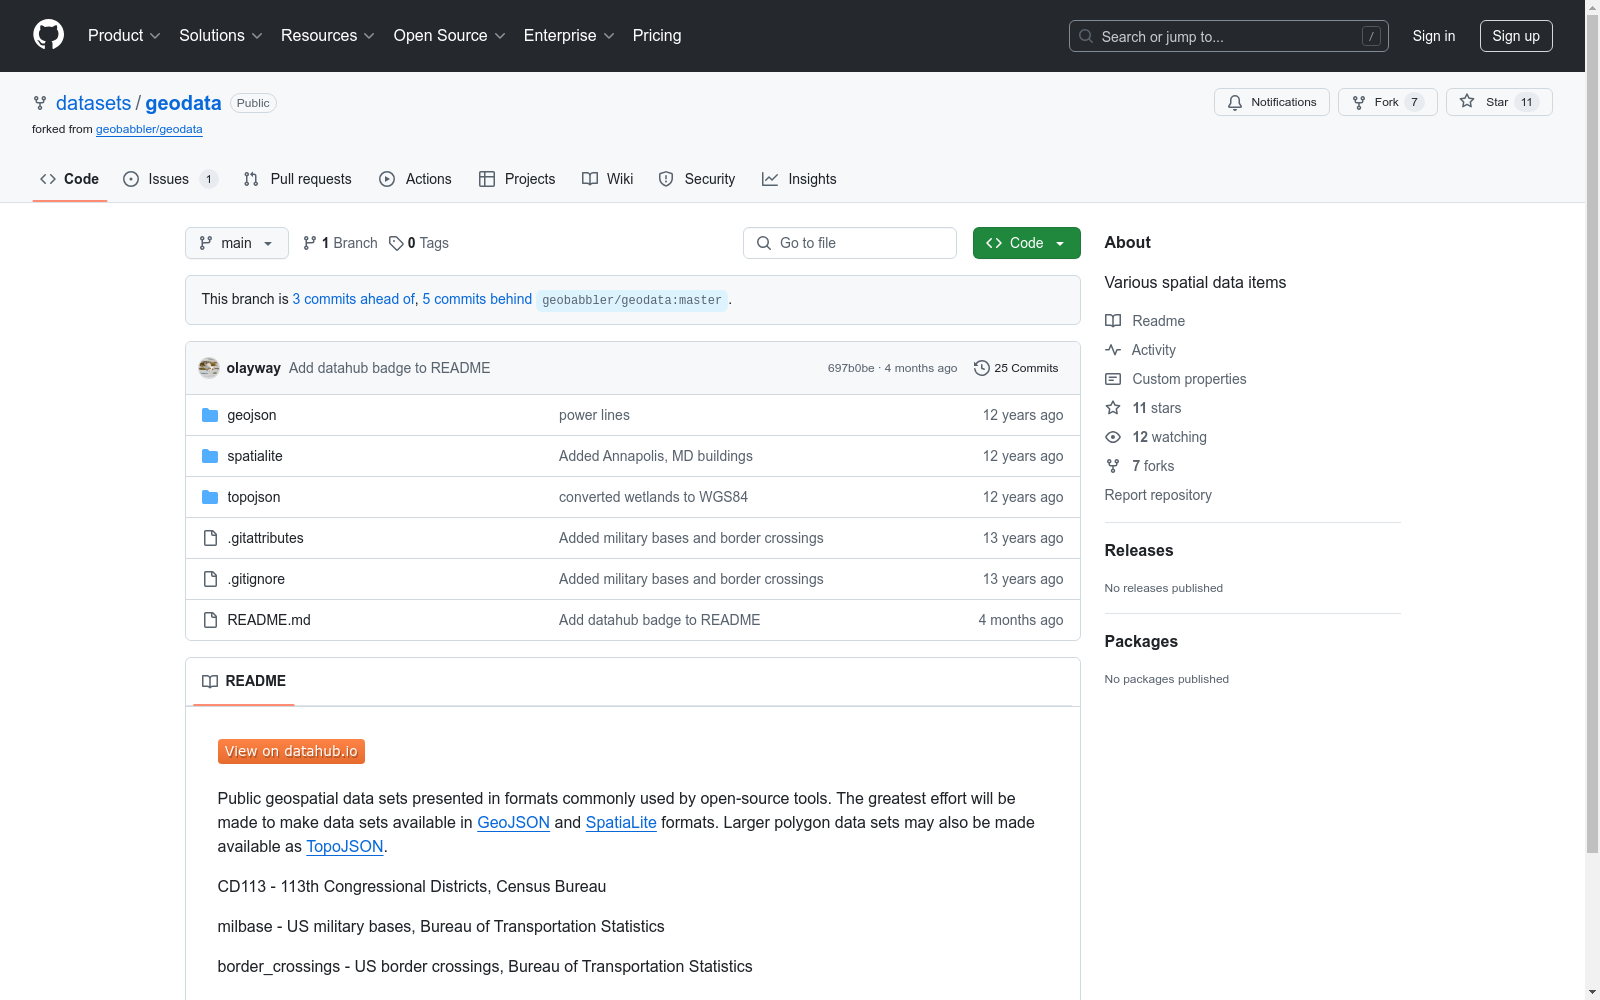View the 0 Tags list

pyautogui.click(x=419, y=243)
